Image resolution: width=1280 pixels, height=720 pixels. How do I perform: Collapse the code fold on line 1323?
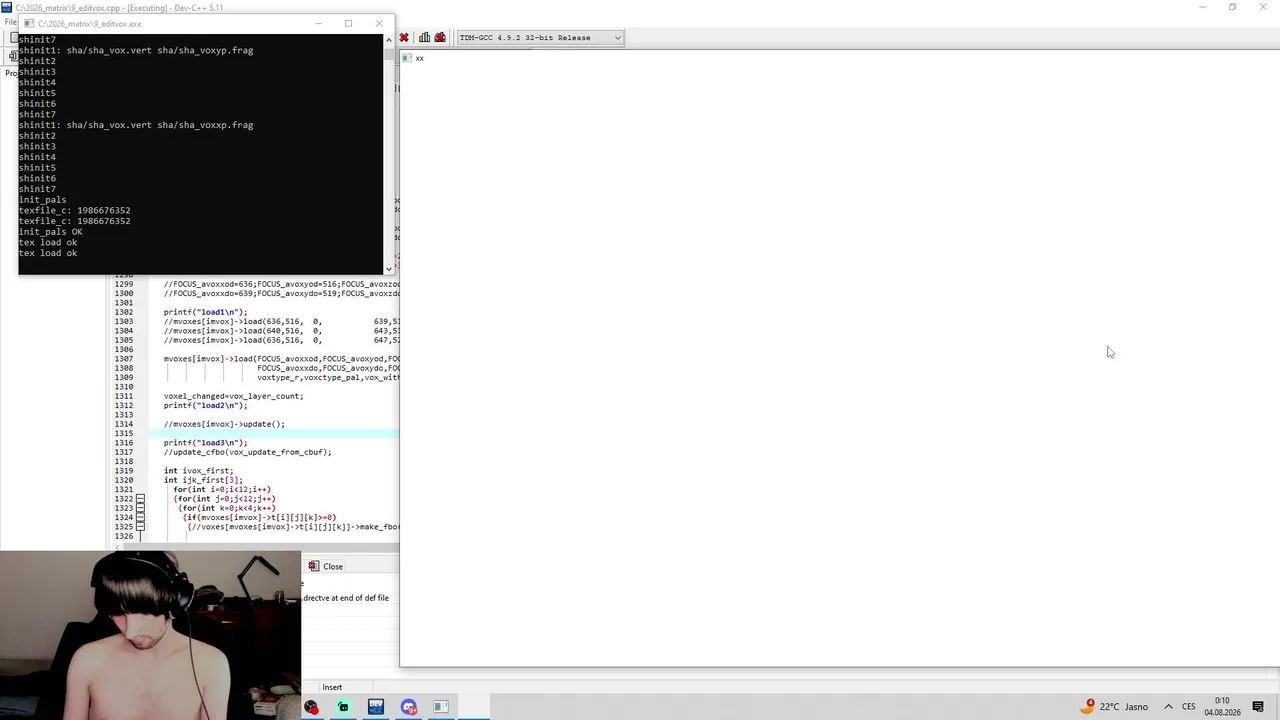(140, 508)
